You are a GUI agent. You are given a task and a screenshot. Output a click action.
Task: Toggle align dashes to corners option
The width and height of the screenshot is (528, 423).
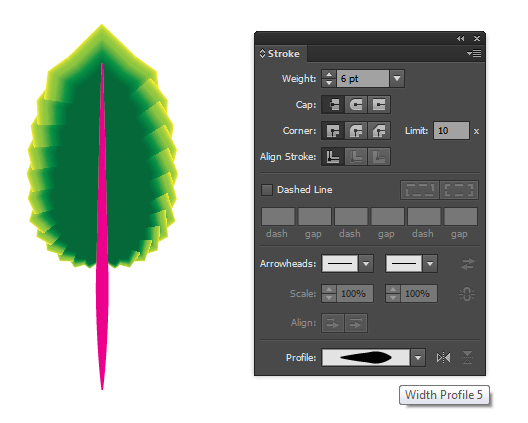459,190
